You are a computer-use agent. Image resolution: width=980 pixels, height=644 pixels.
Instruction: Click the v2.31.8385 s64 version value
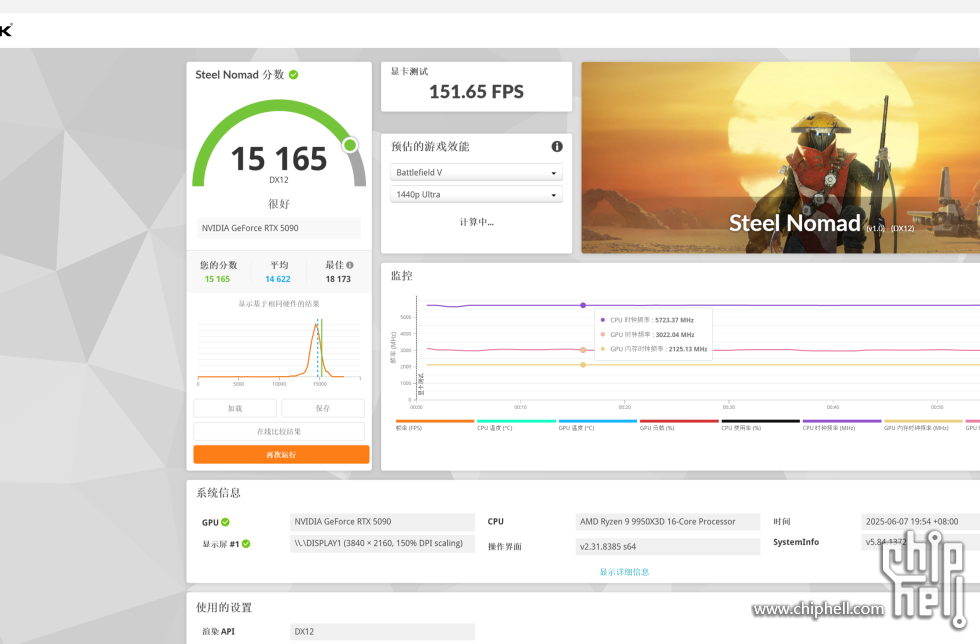pyautogui.click(x=668, y=546)
